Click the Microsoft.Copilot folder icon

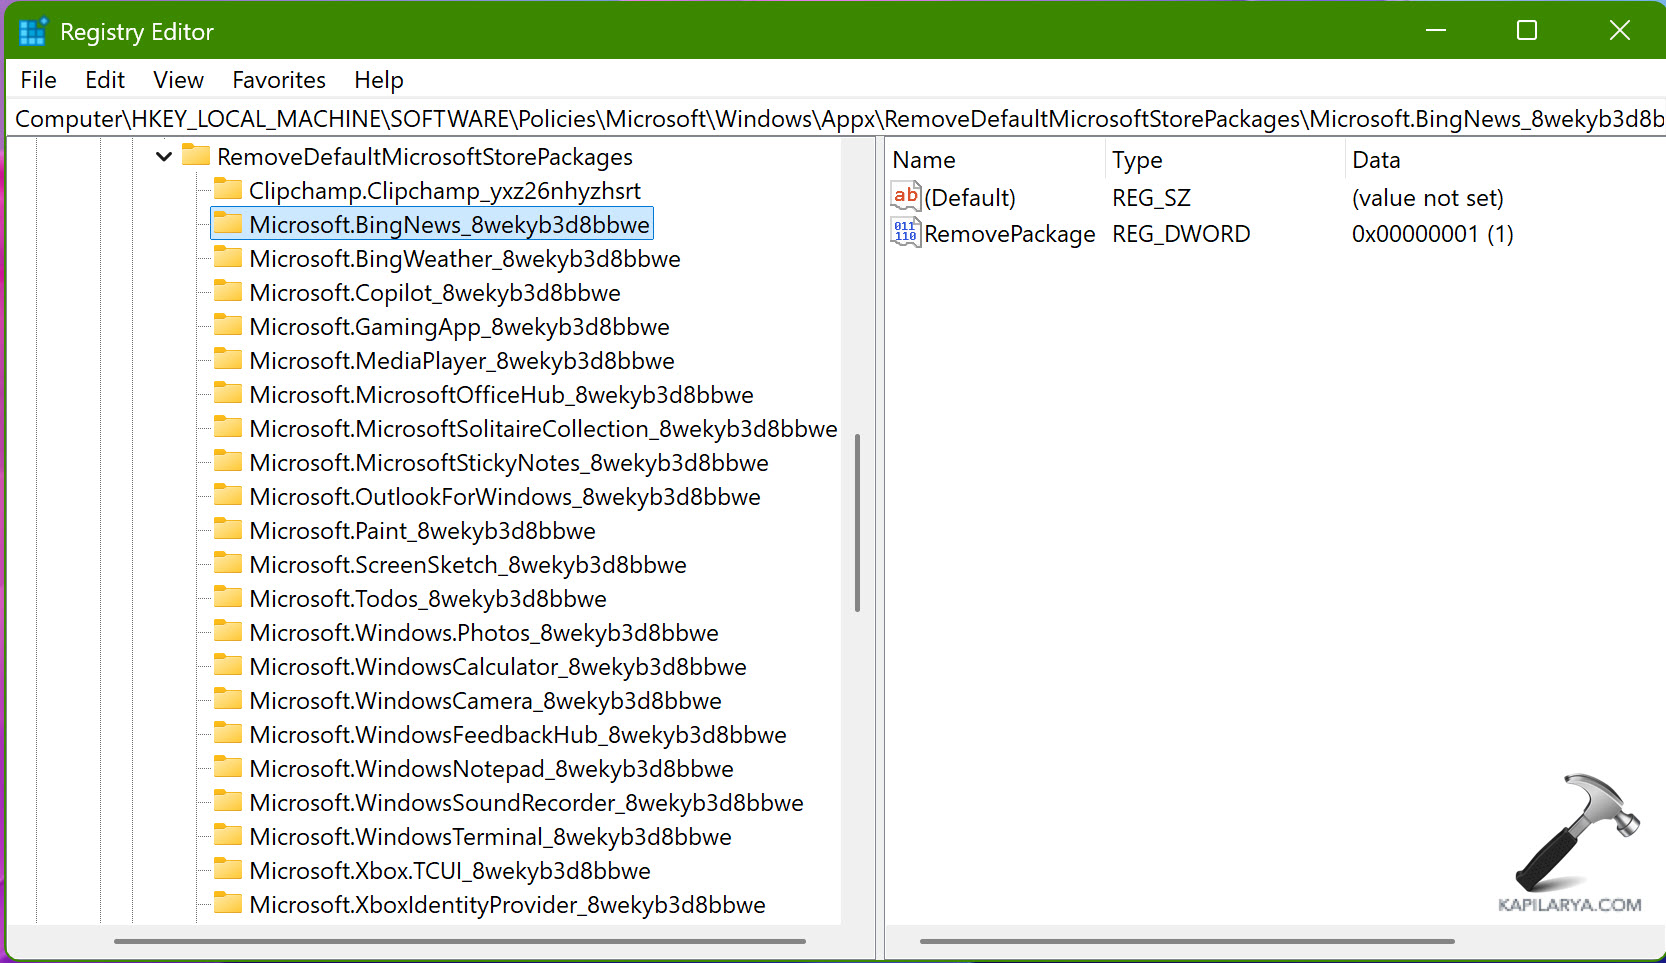tap(228, 292)
